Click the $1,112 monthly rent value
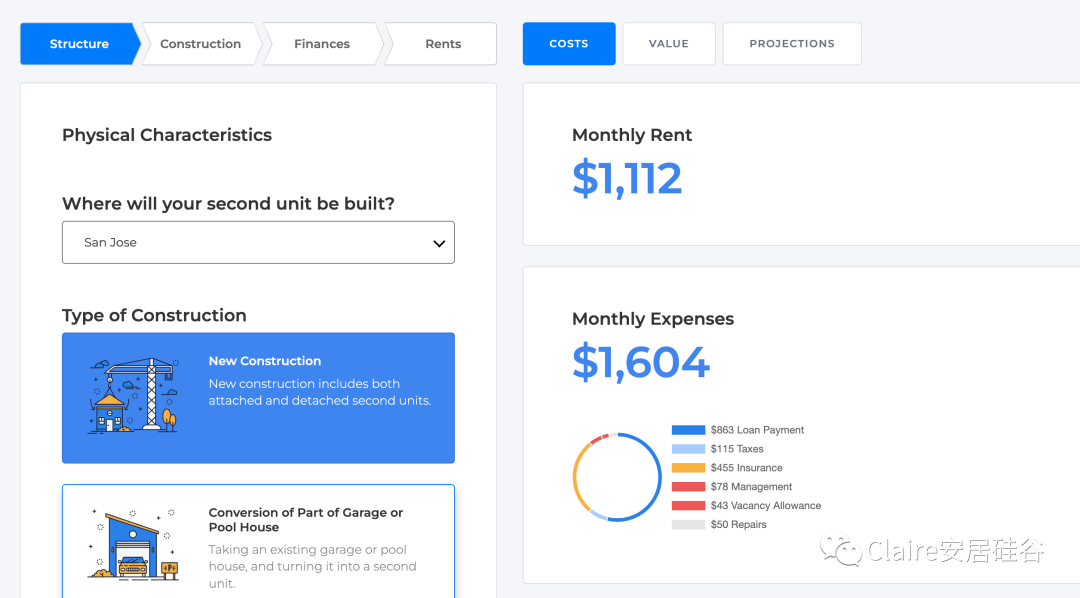The image size is (1080, 598). [627, 178]
